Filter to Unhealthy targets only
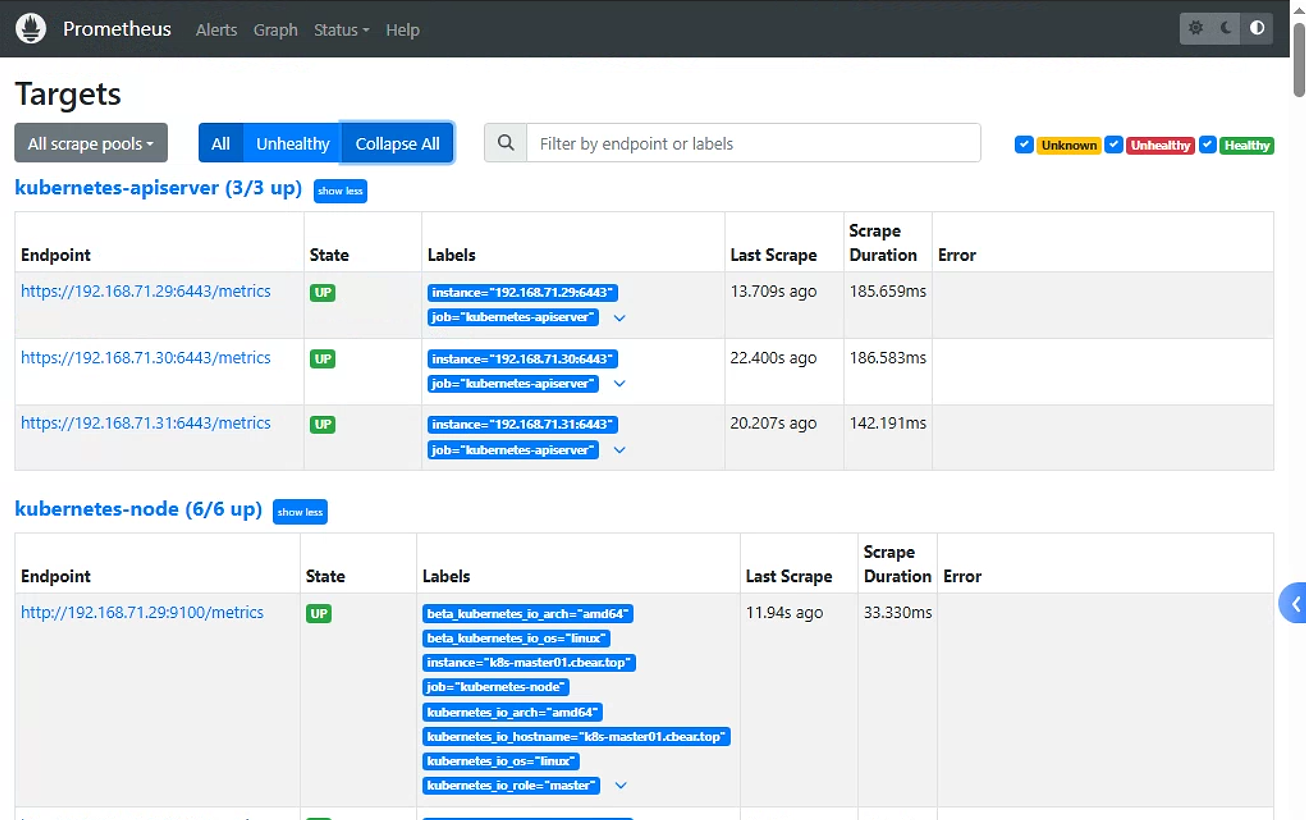The image size is (1306, 820). coord(292,143)
